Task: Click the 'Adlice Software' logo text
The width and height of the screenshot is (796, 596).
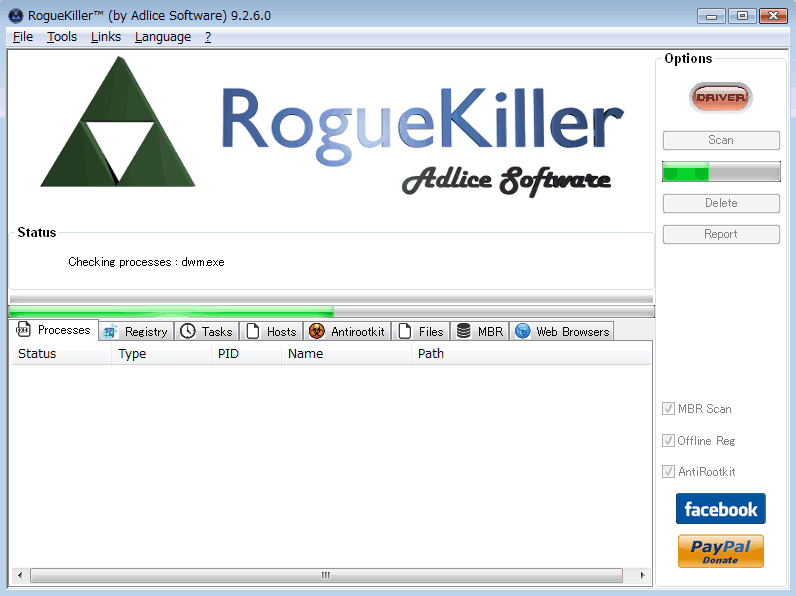Action: coord(506,180)
